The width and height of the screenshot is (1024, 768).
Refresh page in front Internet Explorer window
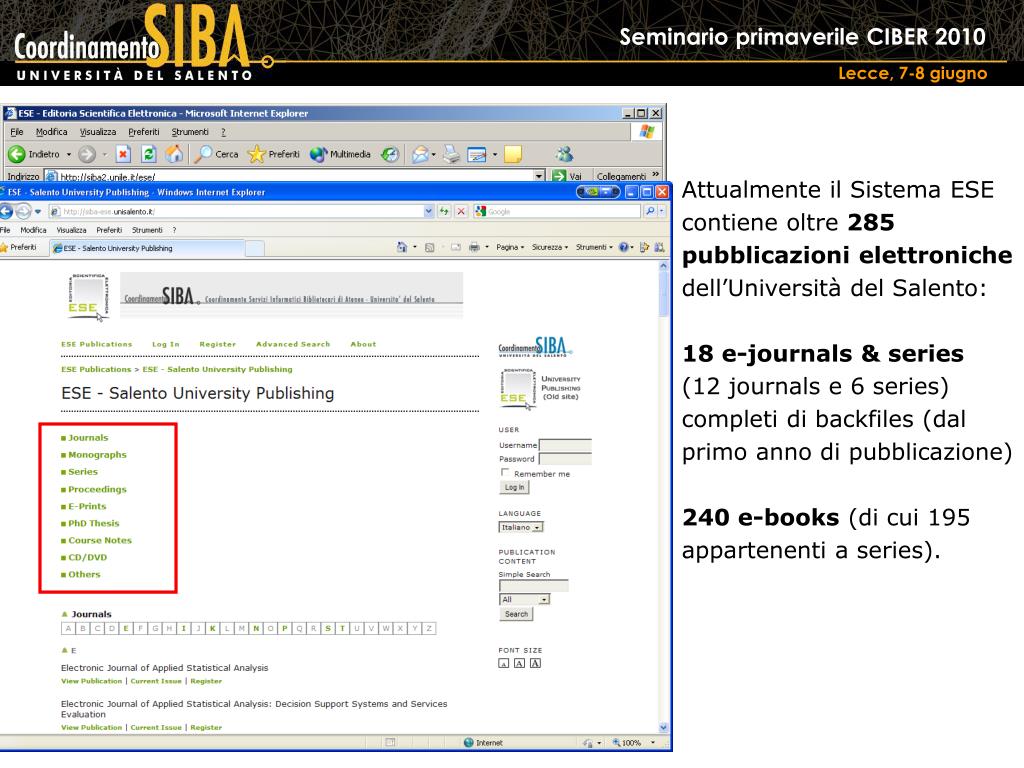(x=444, y=212)
